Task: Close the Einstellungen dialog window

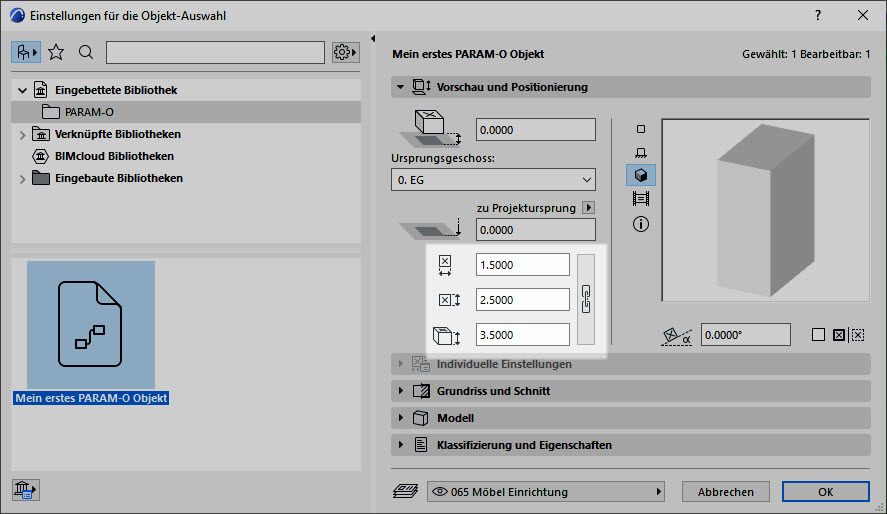Action: (863, 15)
